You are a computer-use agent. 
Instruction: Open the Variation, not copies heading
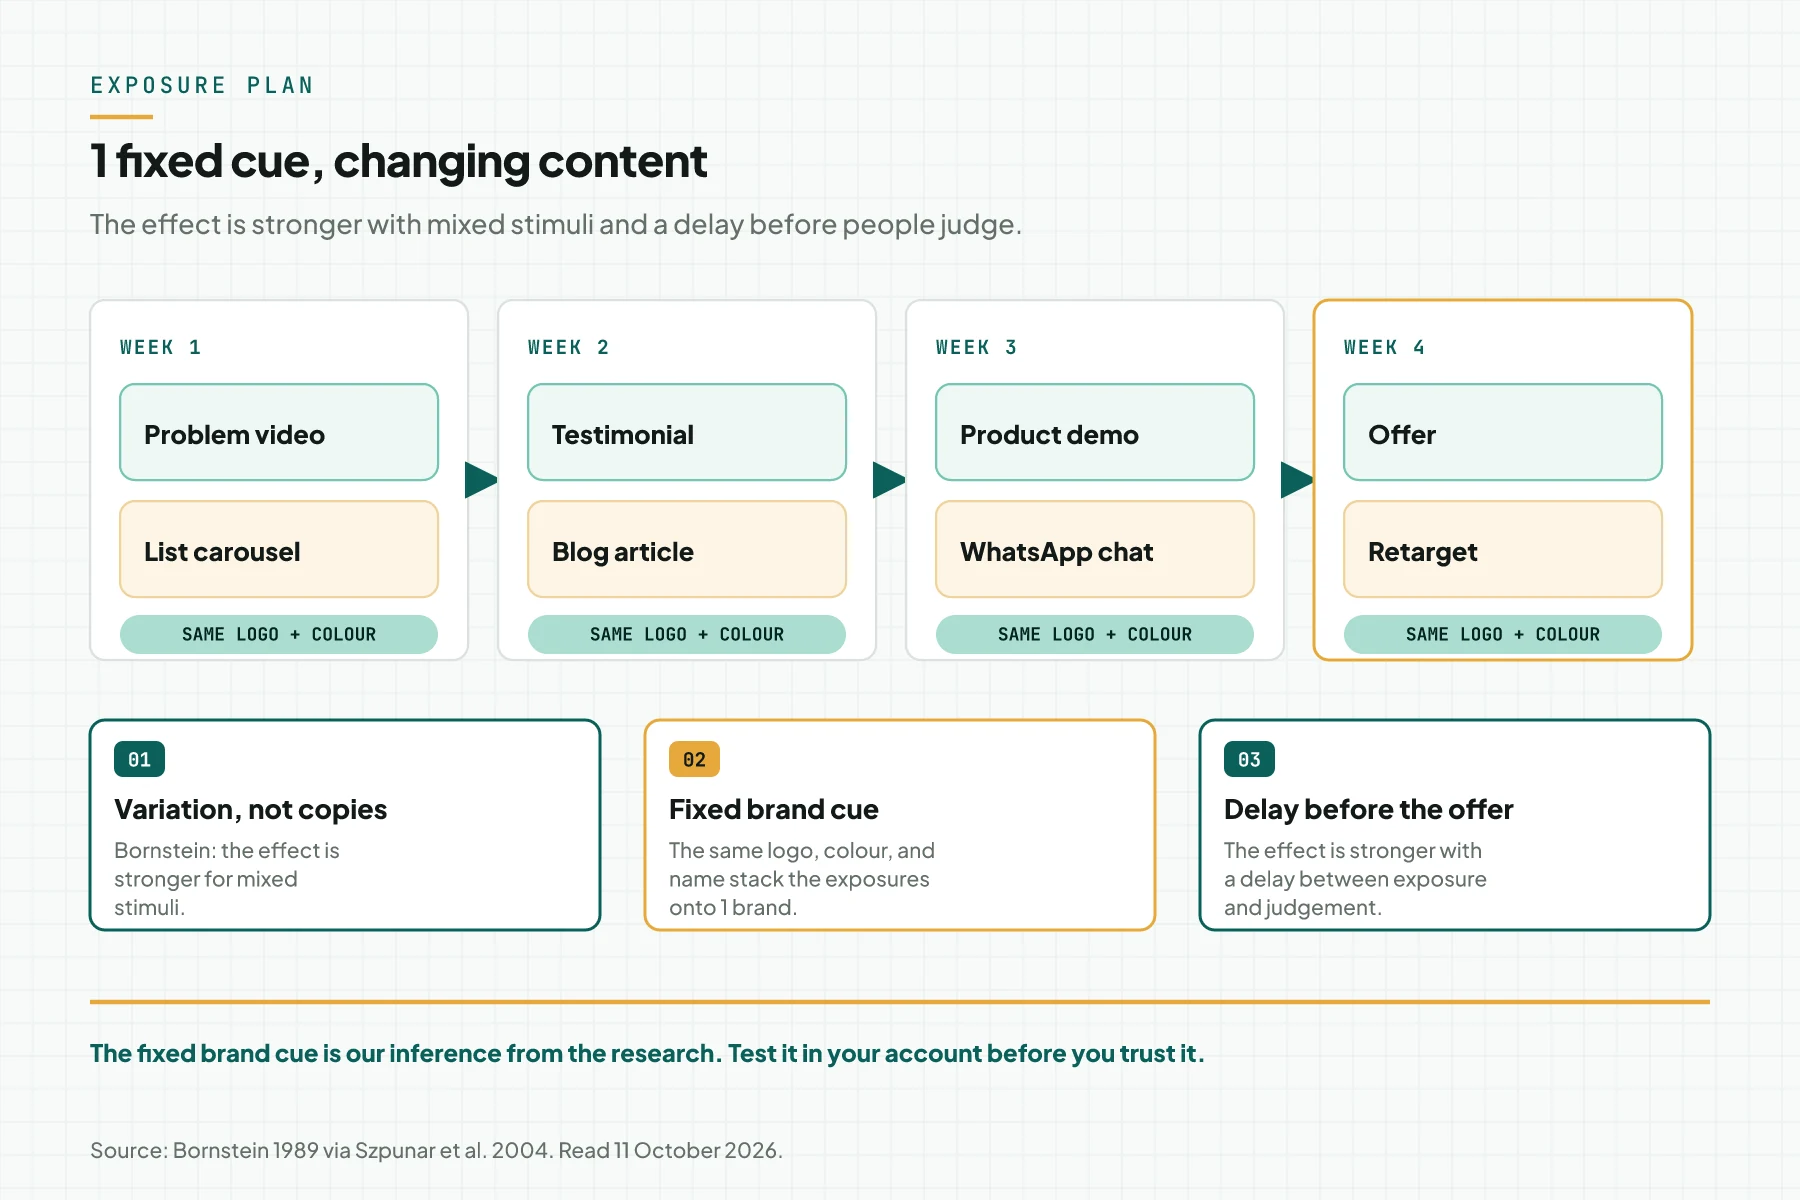[x=250, y=809]
